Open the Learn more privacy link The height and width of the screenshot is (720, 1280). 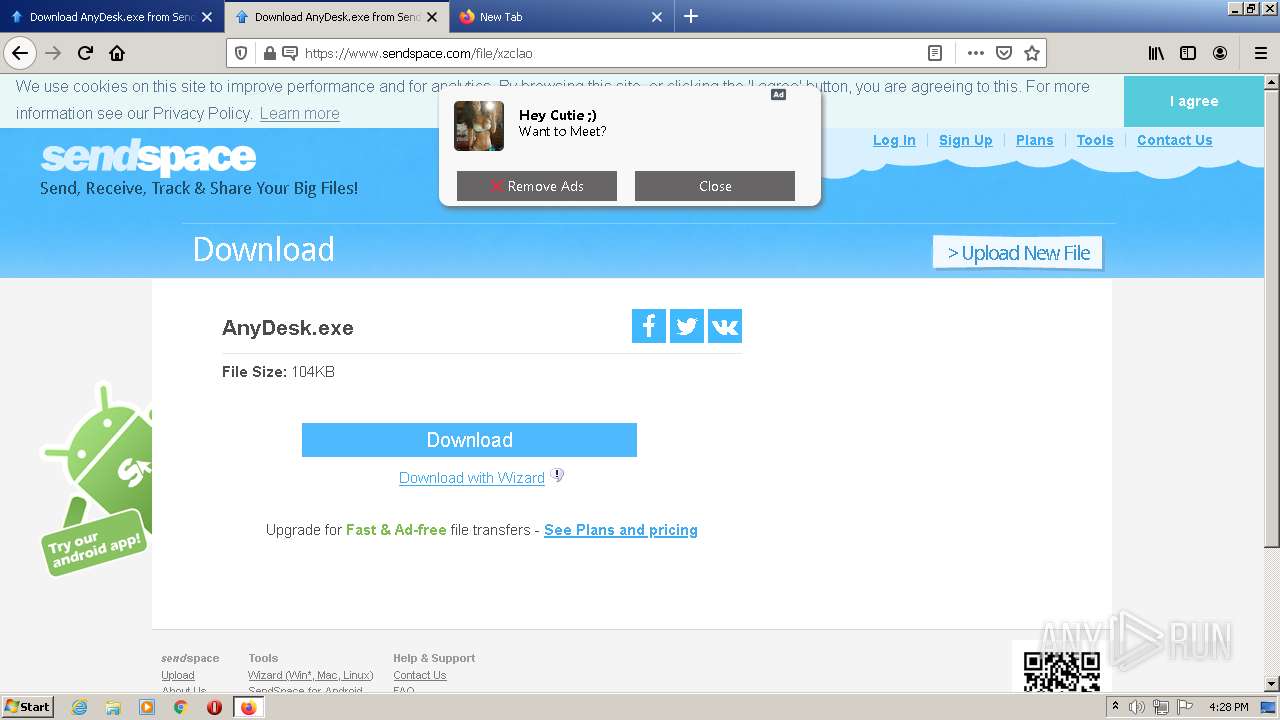299,113
